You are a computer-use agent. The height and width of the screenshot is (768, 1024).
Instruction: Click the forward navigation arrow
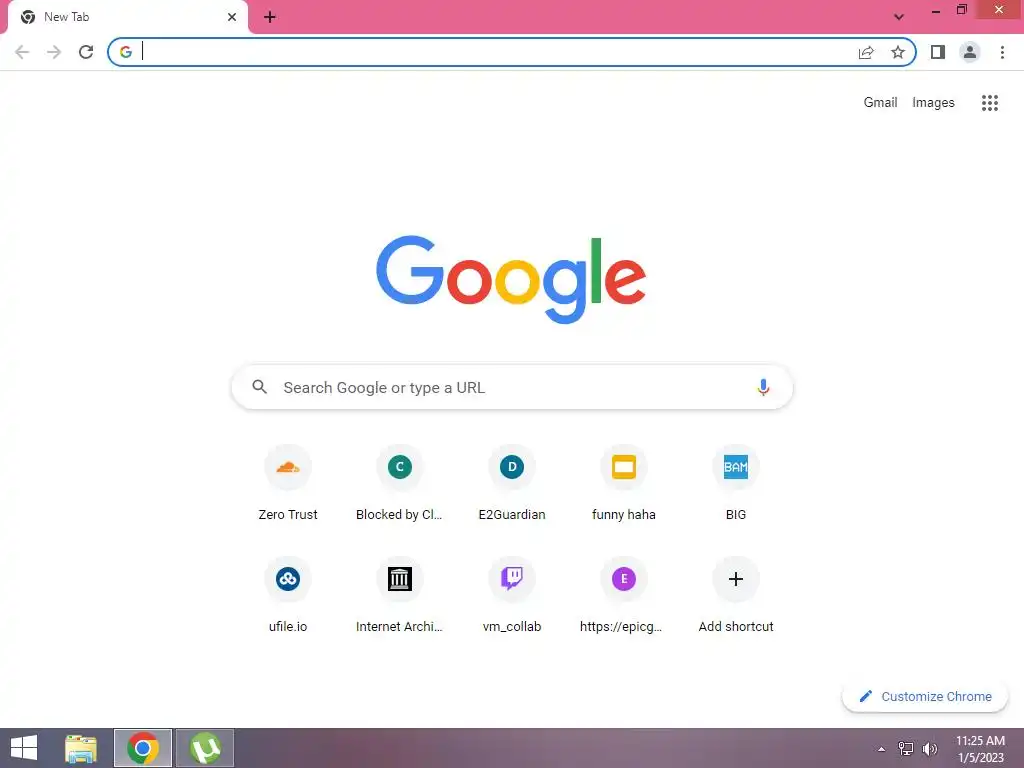pyautogui.click(x=54, y=52)
